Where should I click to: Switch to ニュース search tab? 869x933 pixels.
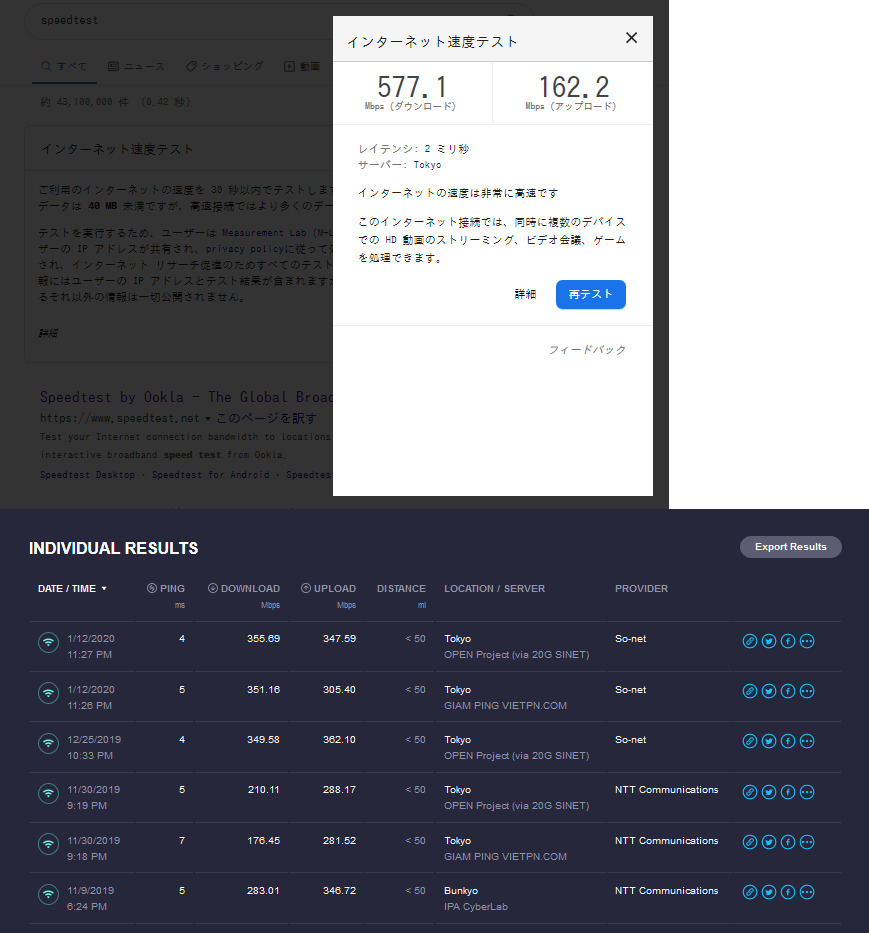(136, 66)
